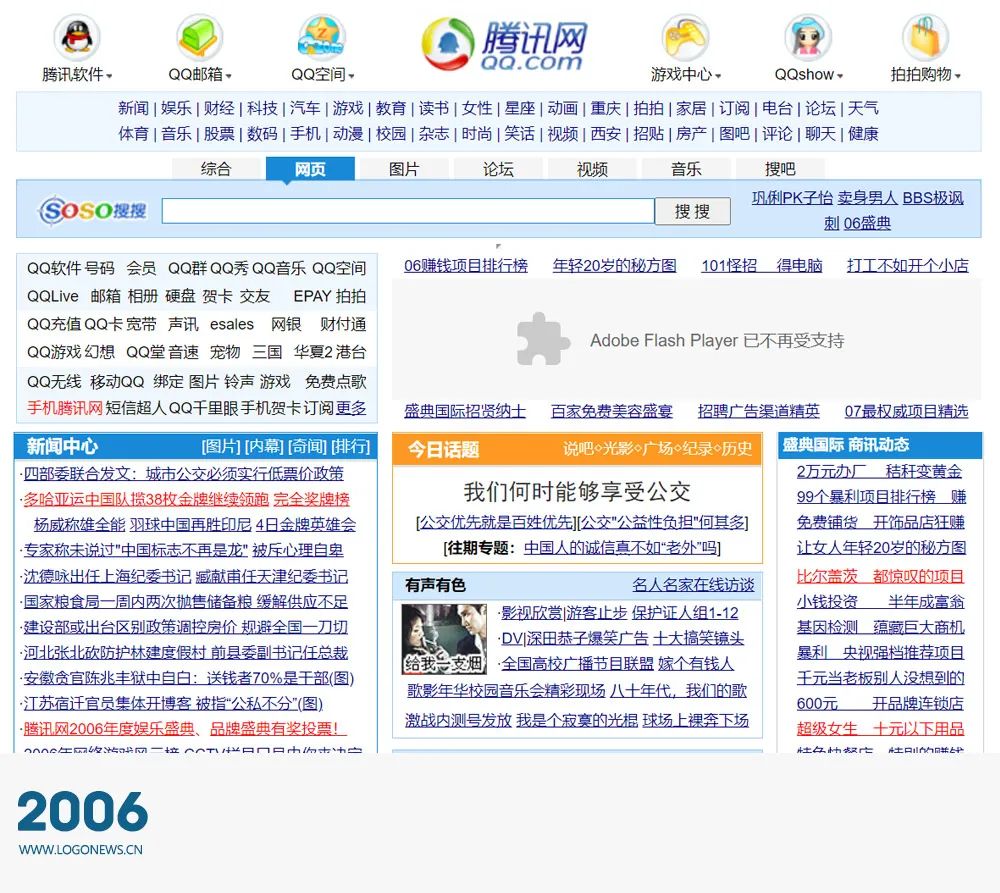Click the Flash Player plugin puzzle icon
The width and height of the screenshot is (1000, 893).
coord(543,339)
